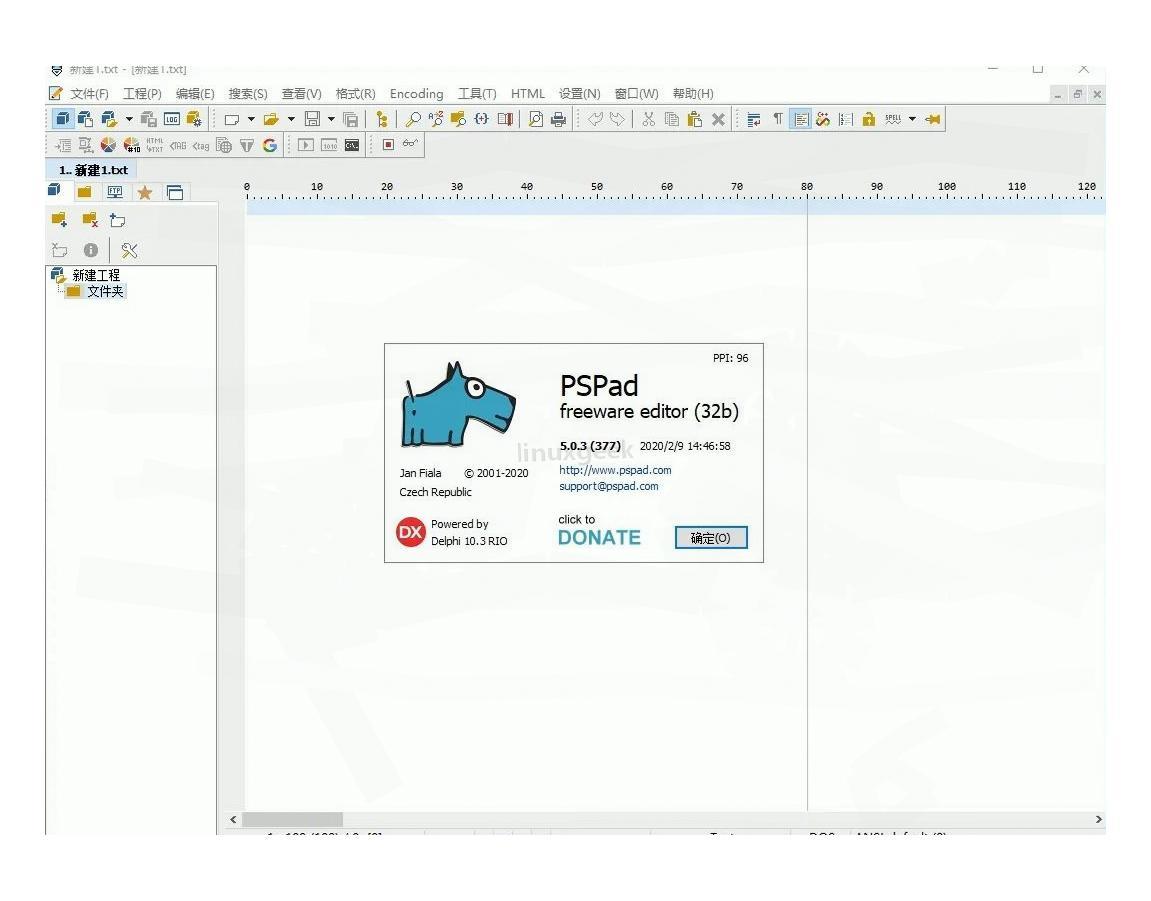Click the 确定(O) dialog button
Screen dimensions: 1151x901
711,537
